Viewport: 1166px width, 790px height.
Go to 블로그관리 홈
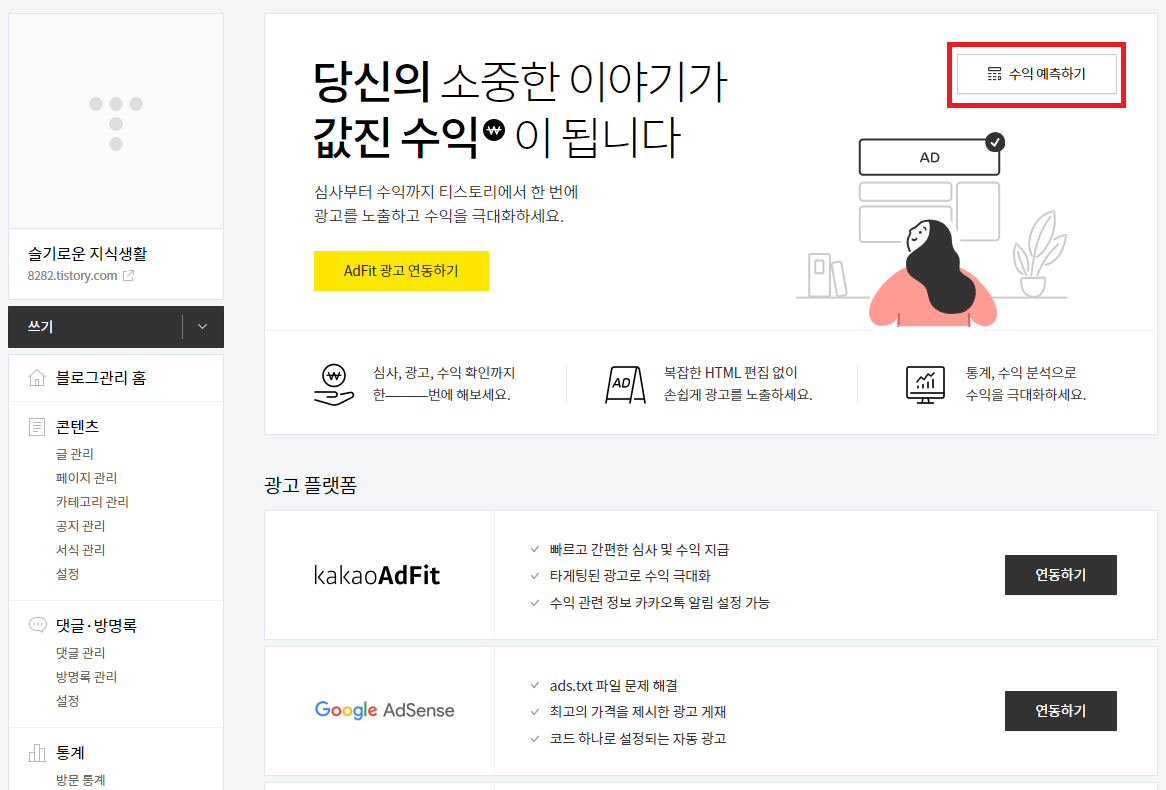(x=101, y=378)
